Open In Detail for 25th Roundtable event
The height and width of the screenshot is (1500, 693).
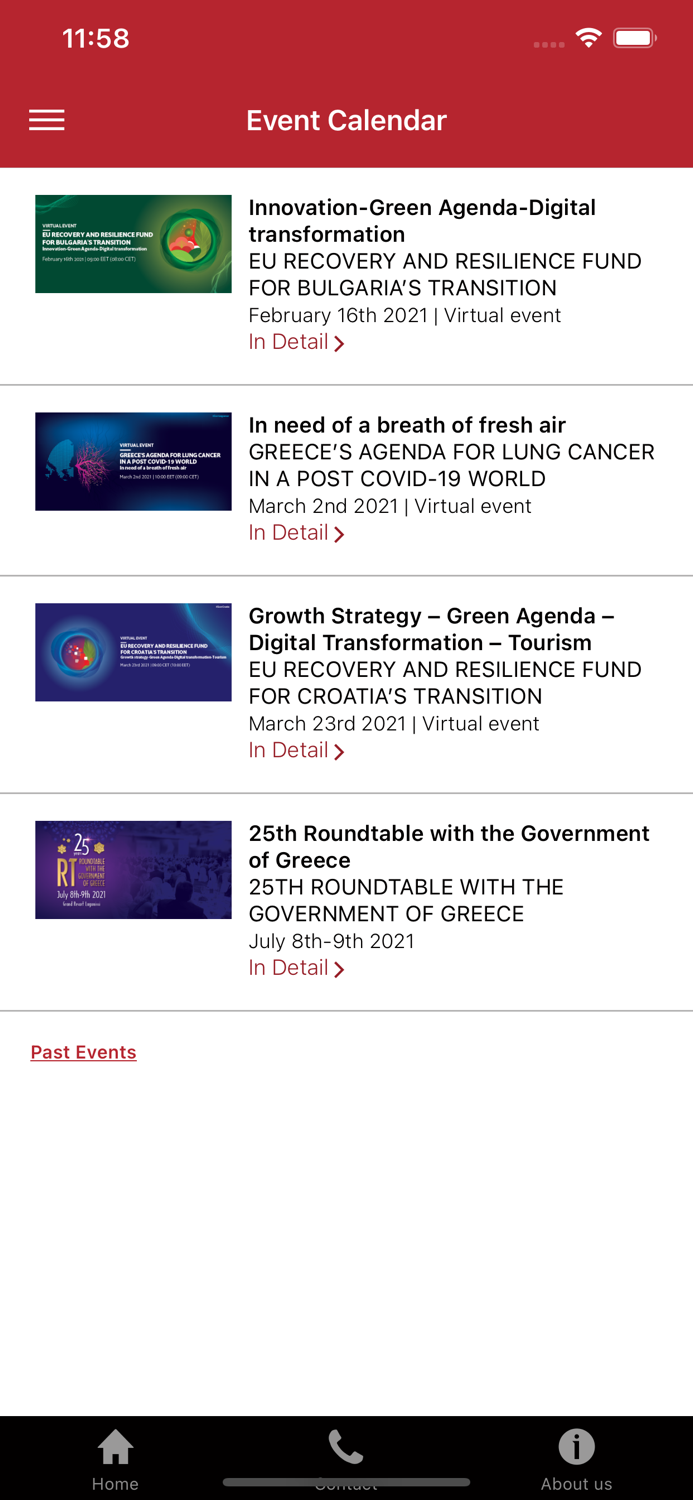click(x=296, y=967)
